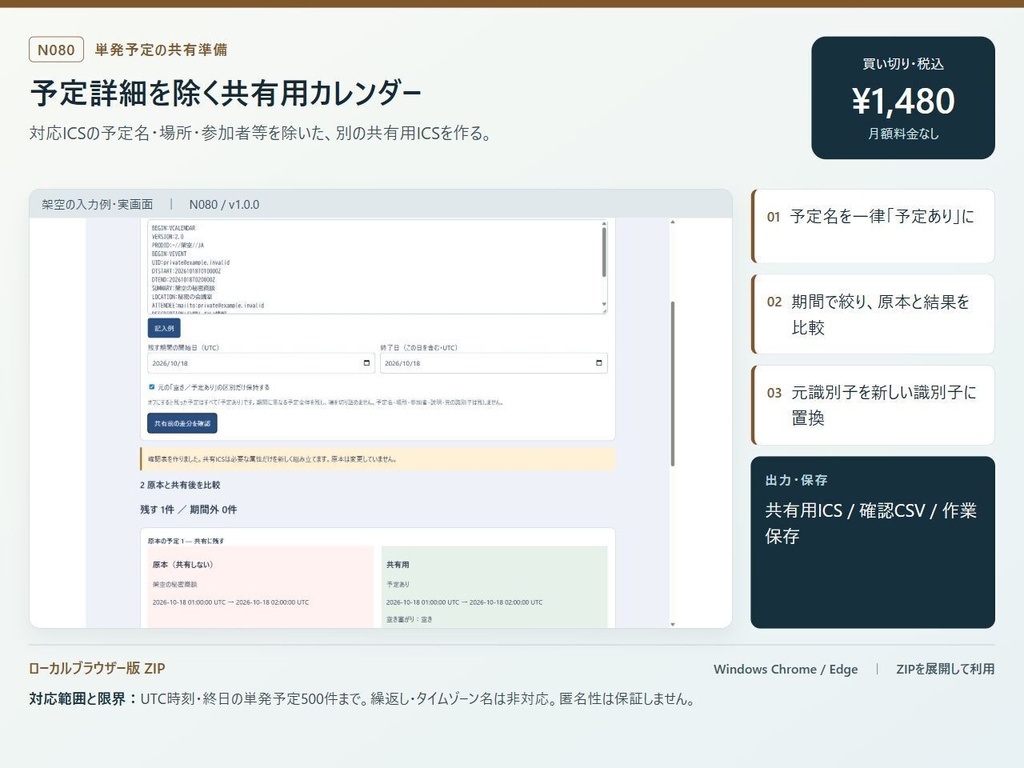Screen dimensions: 1024x768
Task: Click the summary 残す 1件 ／ 期間外 0件
Action: (x=188, y=509)
